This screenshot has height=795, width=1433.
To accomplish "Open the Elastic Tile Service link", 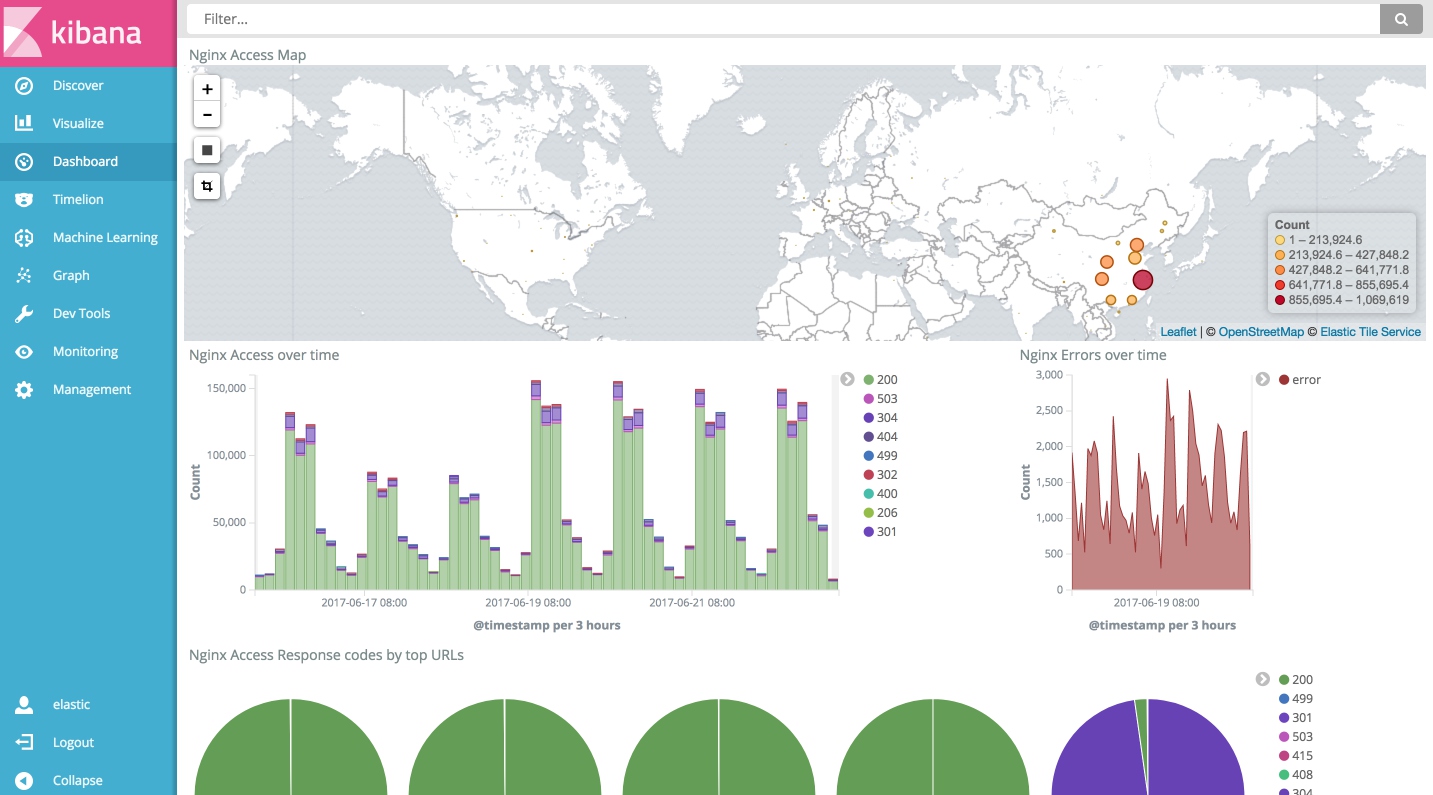I will pos(1370,332).
